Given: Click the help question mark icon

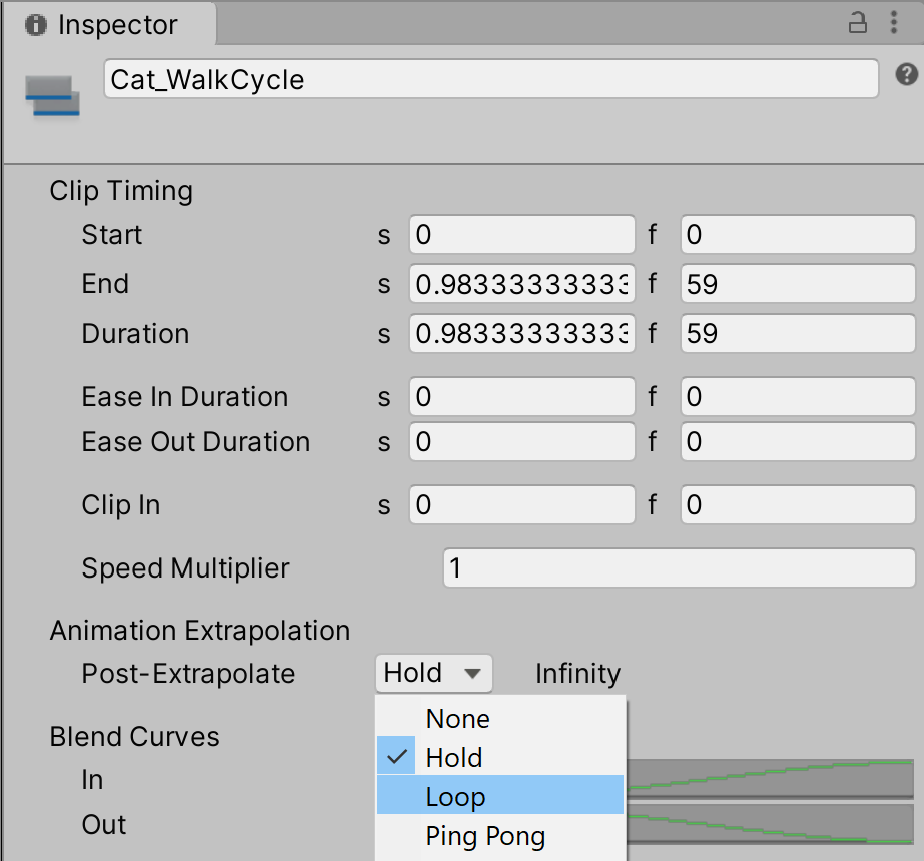Looking at the screenshot, I should pos(906,74).
